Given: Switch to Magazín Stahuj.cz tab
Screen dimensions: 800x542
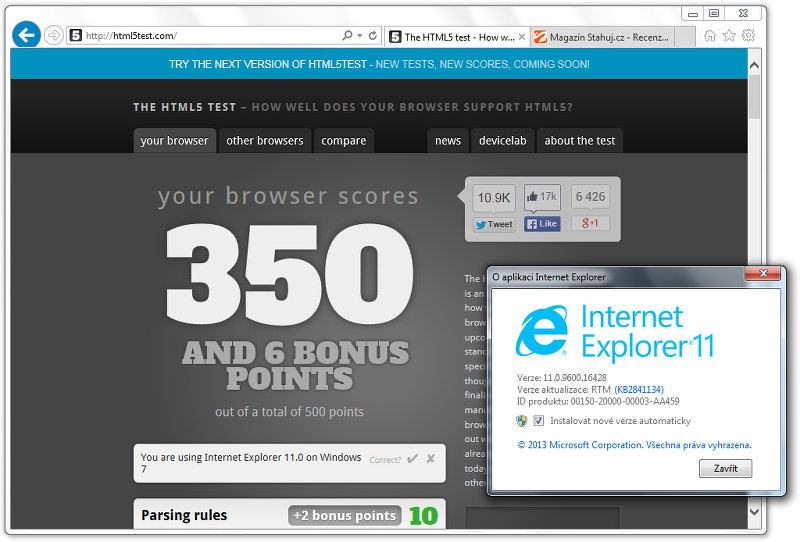Looking at the screenshot, I should 603,37.
